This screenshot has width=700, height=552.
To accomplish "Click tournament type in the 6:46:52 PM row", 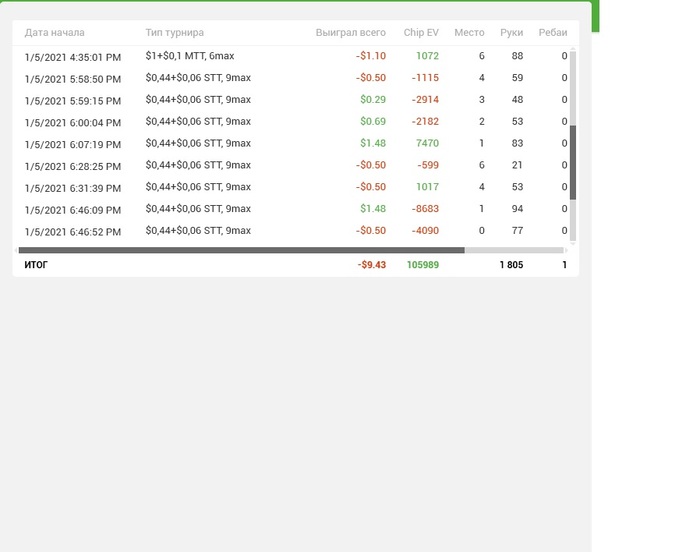I will tap(198, 231).
